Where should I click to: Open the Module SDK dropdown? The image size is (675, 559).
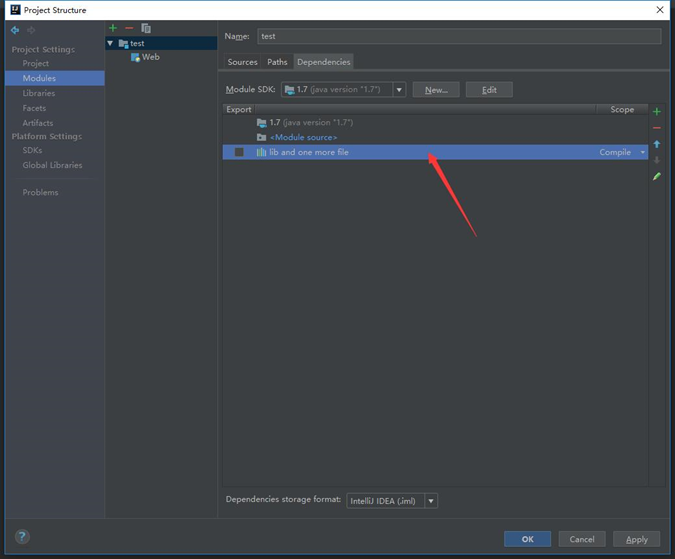399,90
